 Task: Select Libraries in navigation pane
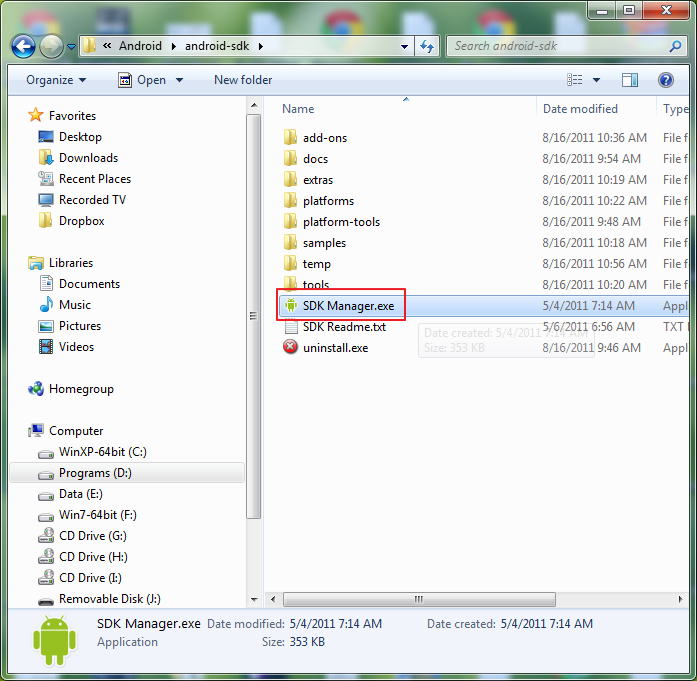[71, 263]
